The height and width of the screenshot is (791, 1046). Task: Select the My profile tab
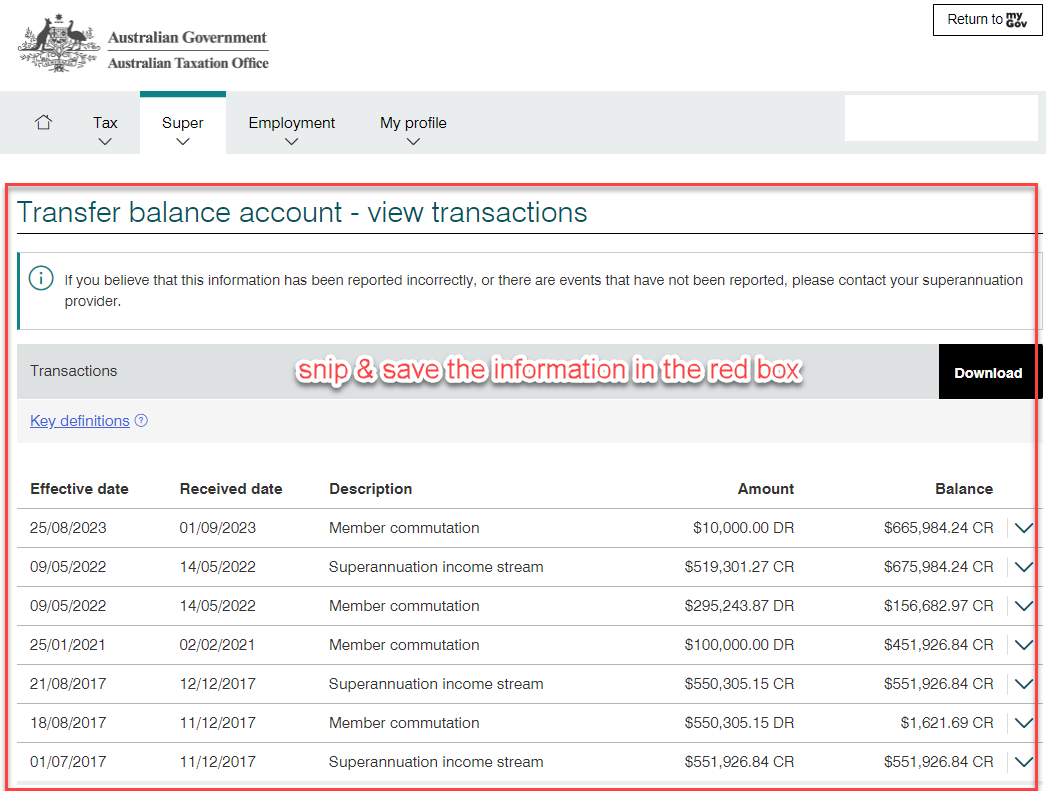(x=412, y=122)
